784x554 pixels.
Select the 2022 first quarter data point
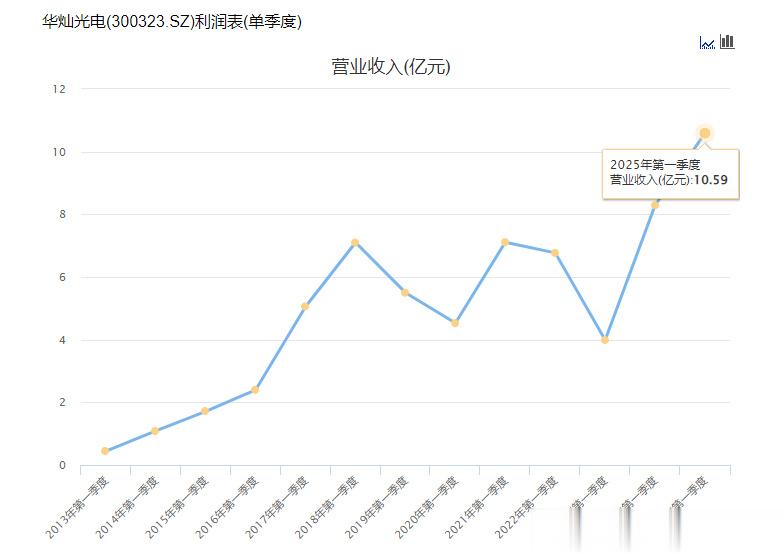[x=555, y=253]
